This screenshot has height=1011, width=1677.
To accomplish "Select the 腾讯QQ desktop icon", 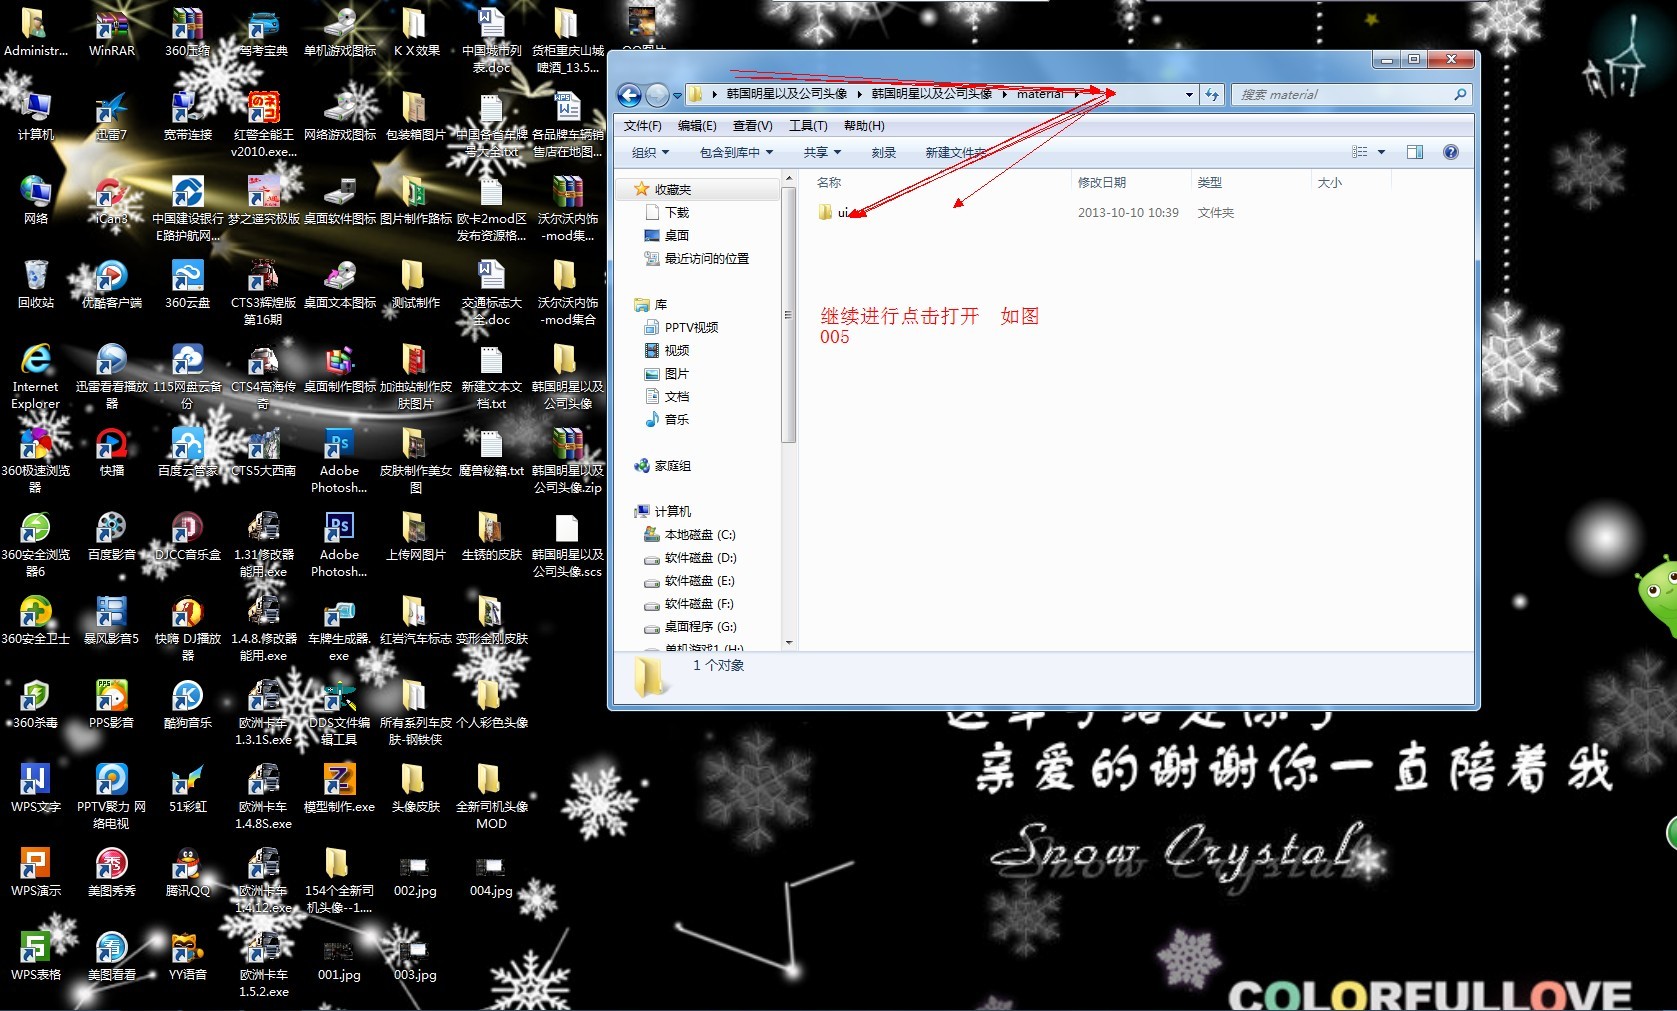I will [188, 872].
